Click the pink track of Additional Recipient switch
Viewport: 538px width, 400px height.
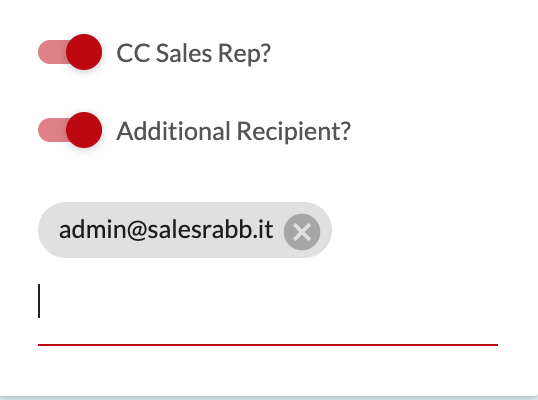tap(52, 130)
